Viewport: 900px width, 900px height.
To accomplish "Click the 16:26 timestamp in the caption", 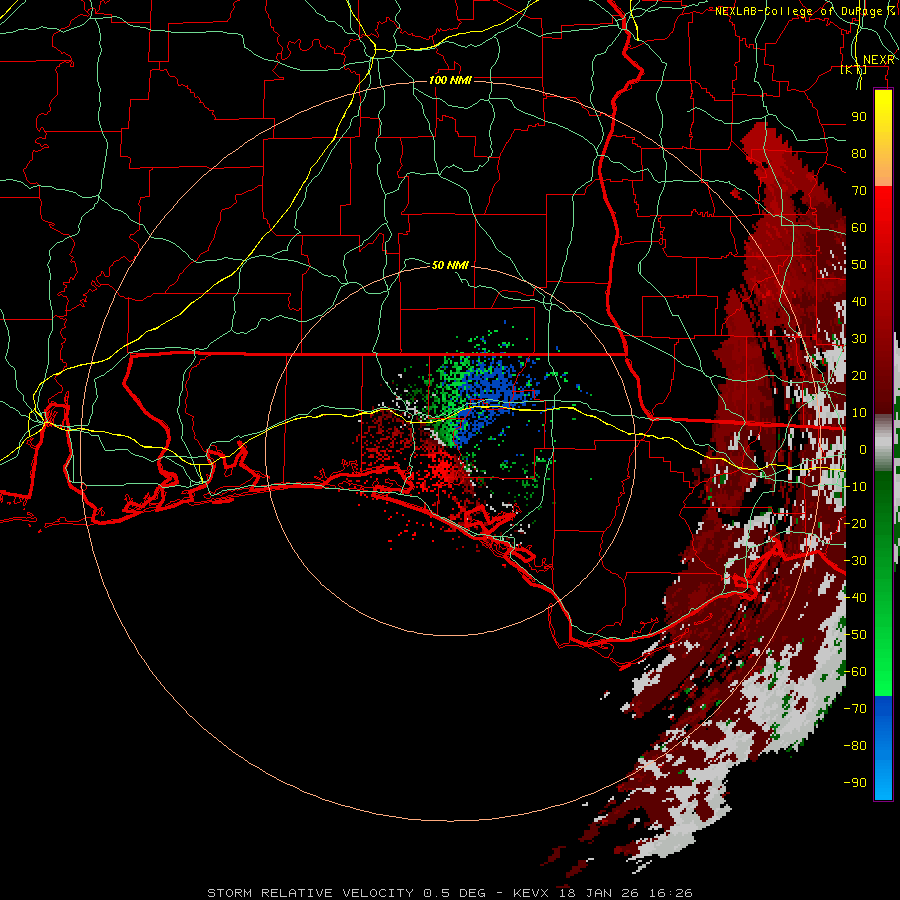I will coord(670,893).
